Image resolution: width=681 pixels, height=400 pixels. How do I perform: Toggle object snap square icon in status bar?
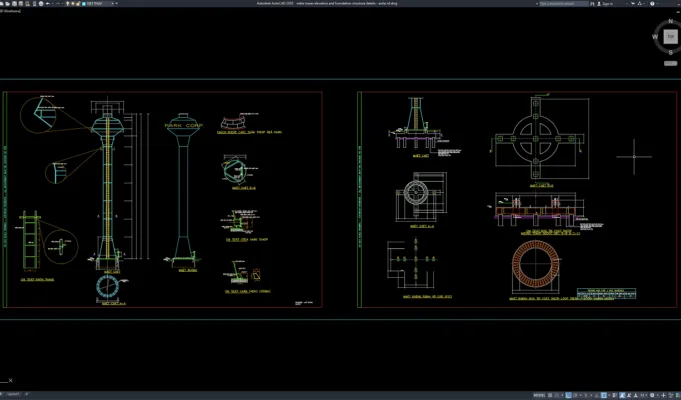(604, 395)
